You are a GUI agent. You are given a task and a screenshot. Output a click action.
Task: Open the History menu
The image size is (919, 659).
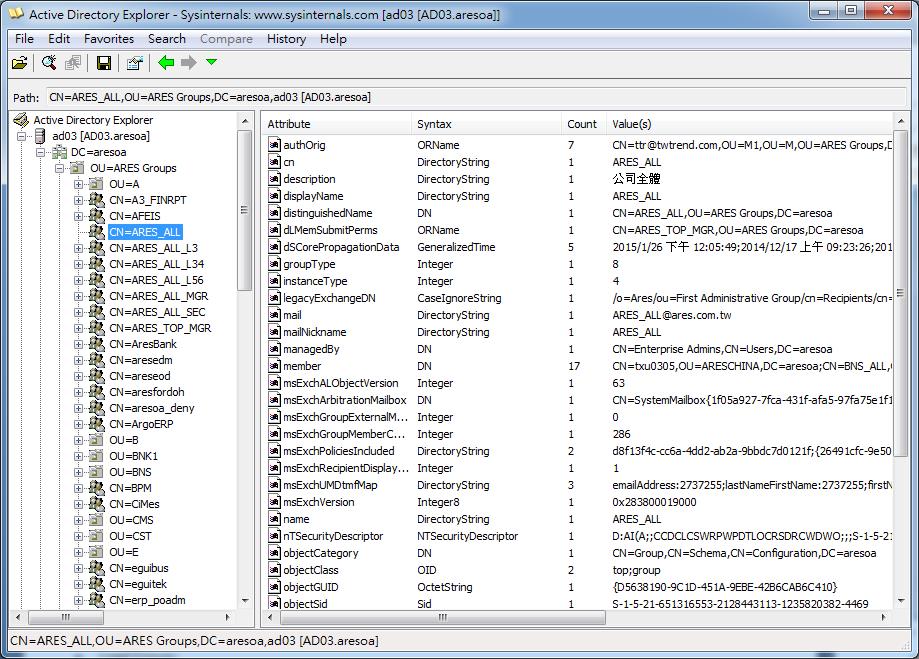[286, 39]
